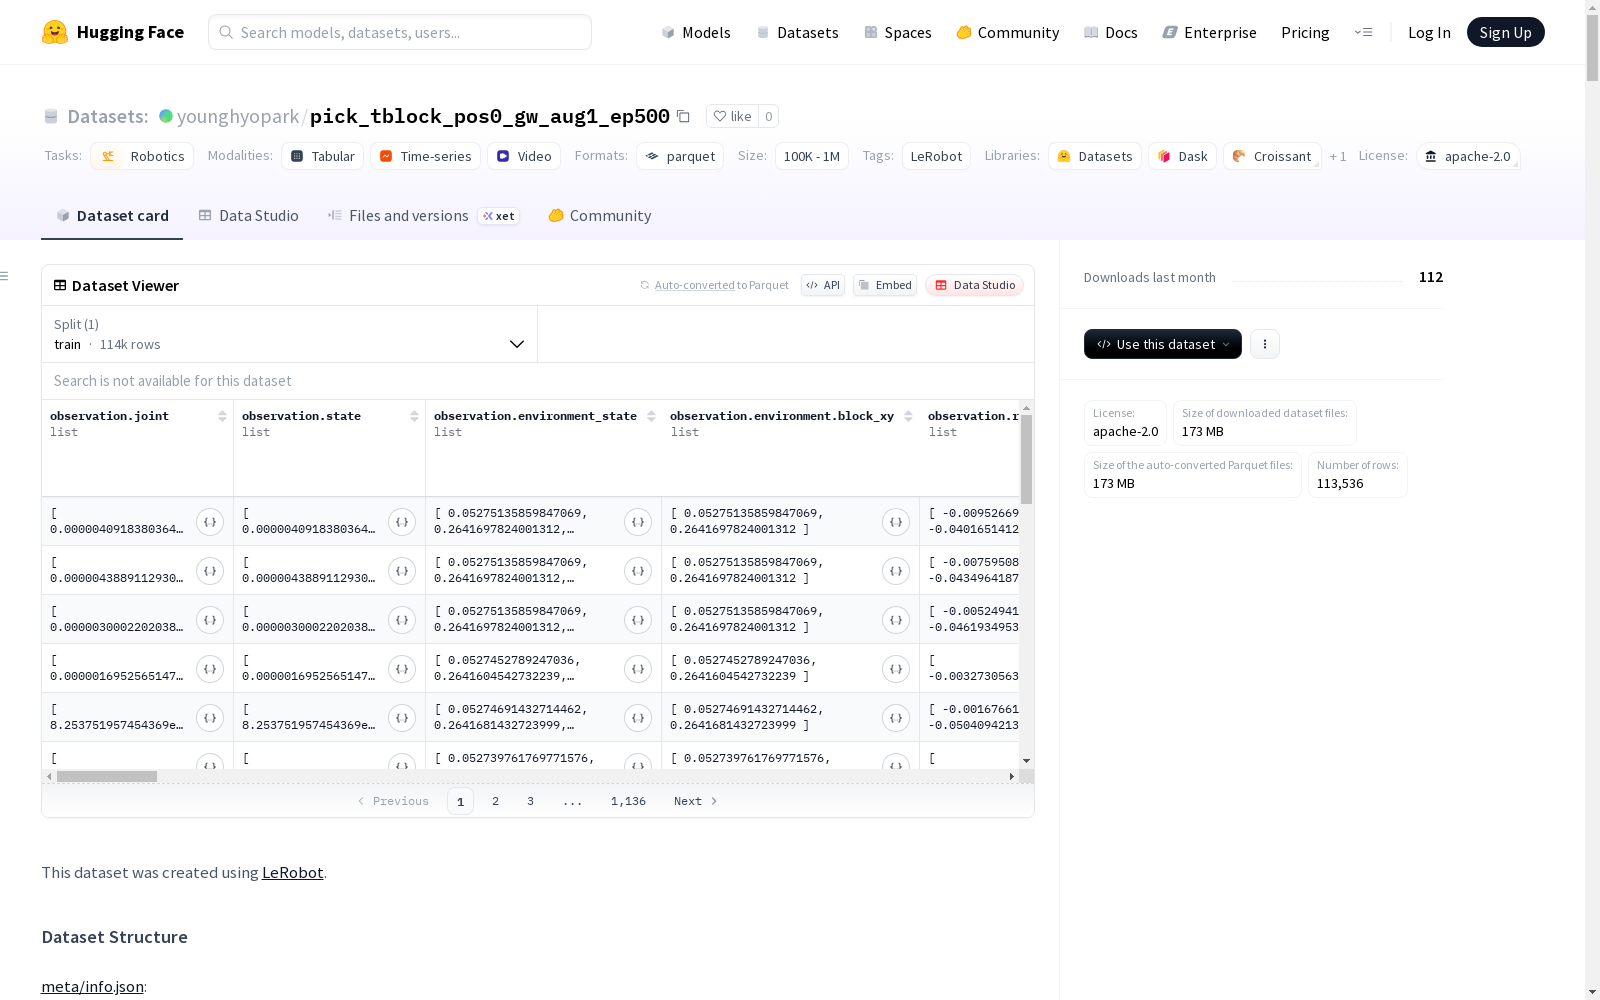
Task: Go to page 3 of the table
Action: pyautogui.click(x=530, y=801)
